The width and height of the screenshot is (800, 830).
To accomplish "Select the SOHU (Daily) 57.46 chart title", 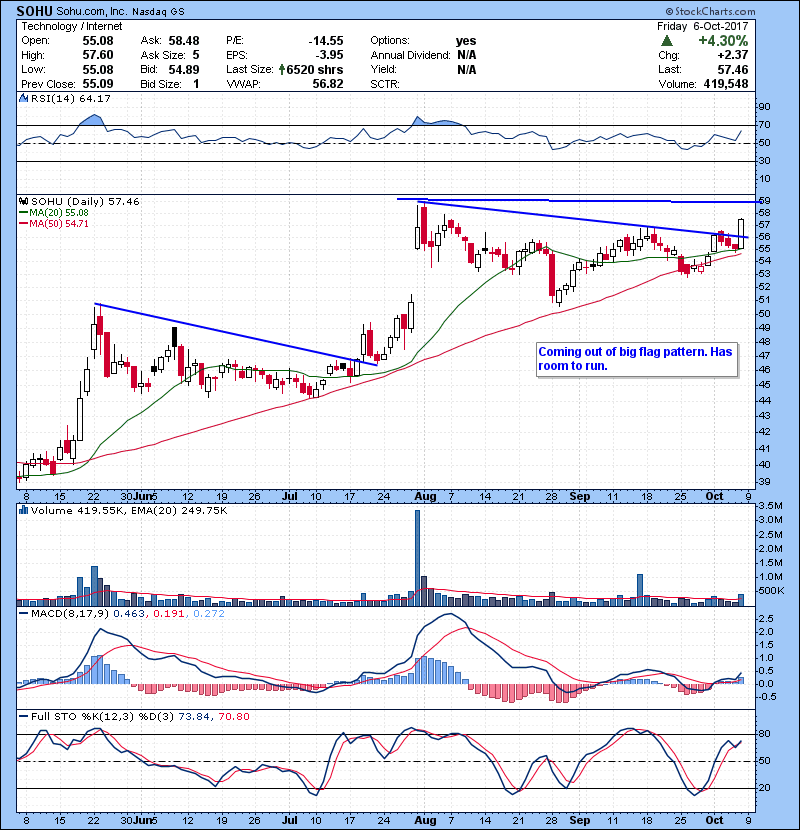I will pyautogui.click(x=85, y=202).
